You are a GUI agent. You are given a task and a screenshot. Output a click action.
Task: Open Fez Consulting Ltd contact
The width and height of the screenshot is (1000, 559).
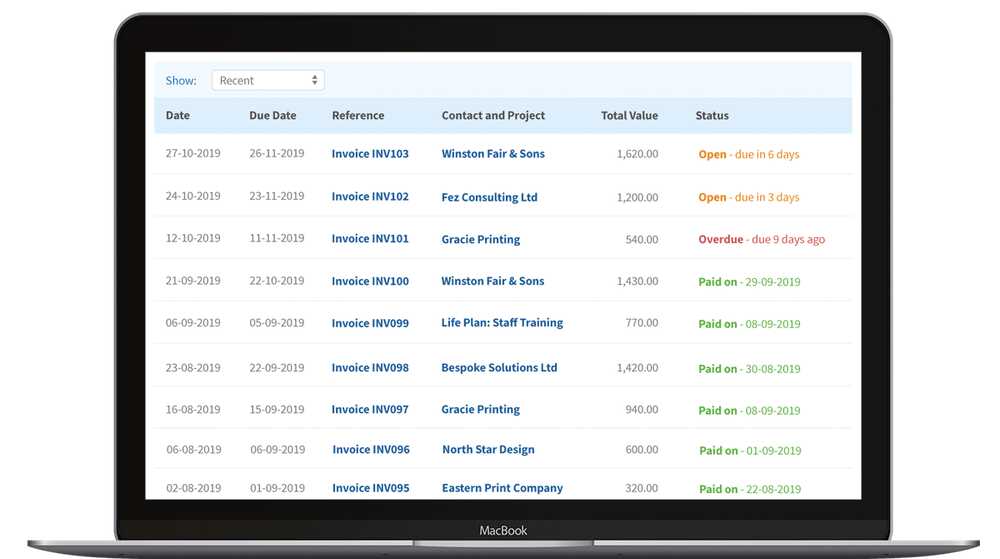tap(489, 197)
